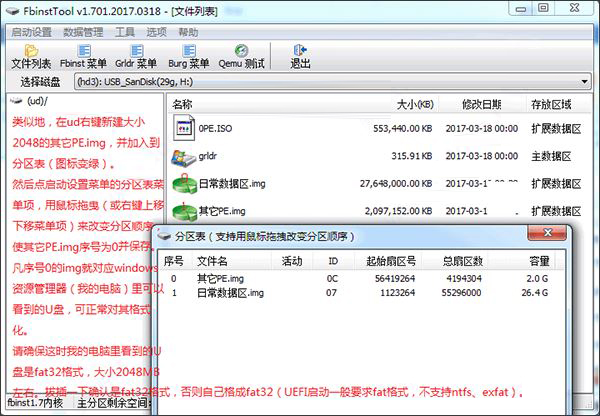Open the 选项 menu
The width and height of the screenshot is (600, 416).
point(157,32)
